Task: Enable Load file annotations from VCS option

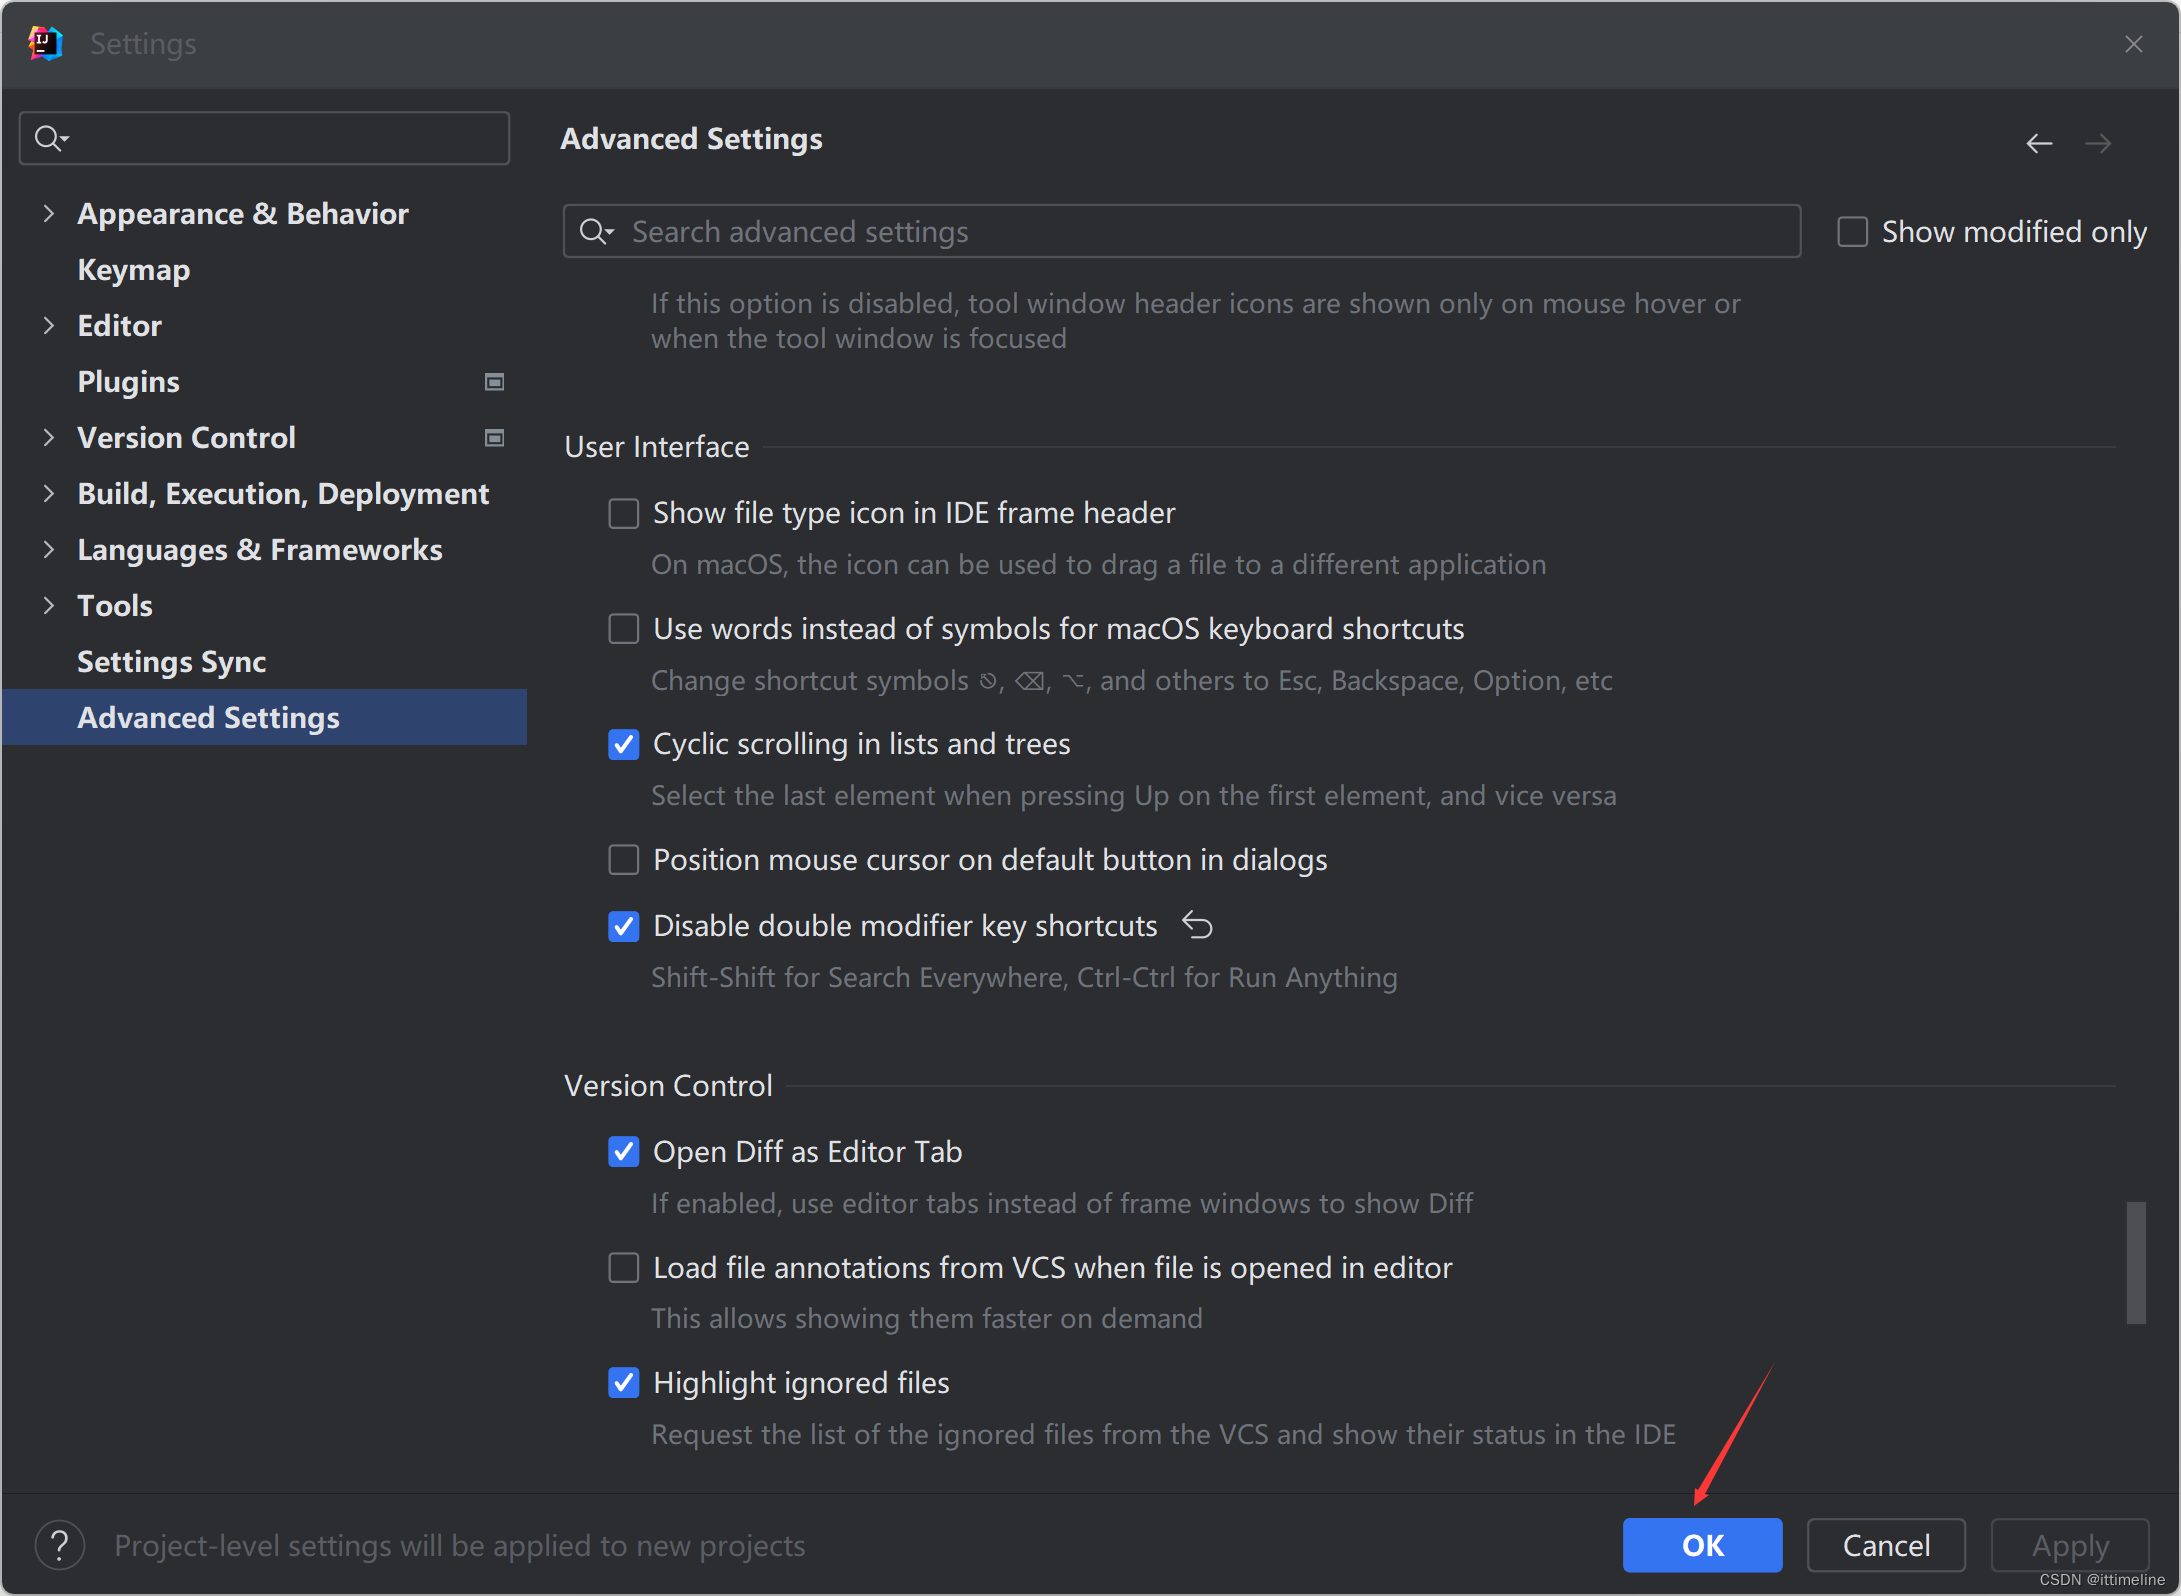Action: [624, 1268]
